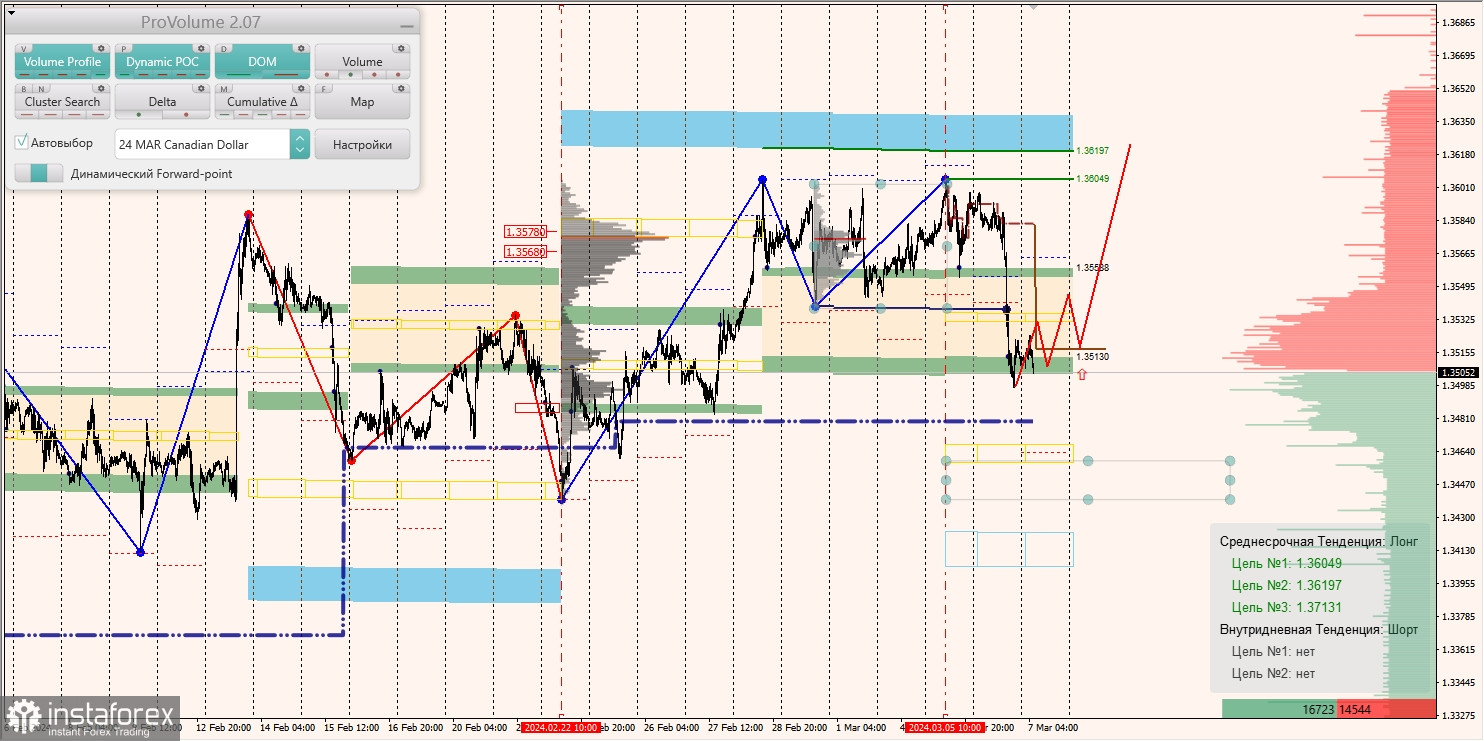Uncheck the Автовыбор checkbox
The height and width of the screenshot is (741, 1484).
pyautogui.click(x=22, y=143)
